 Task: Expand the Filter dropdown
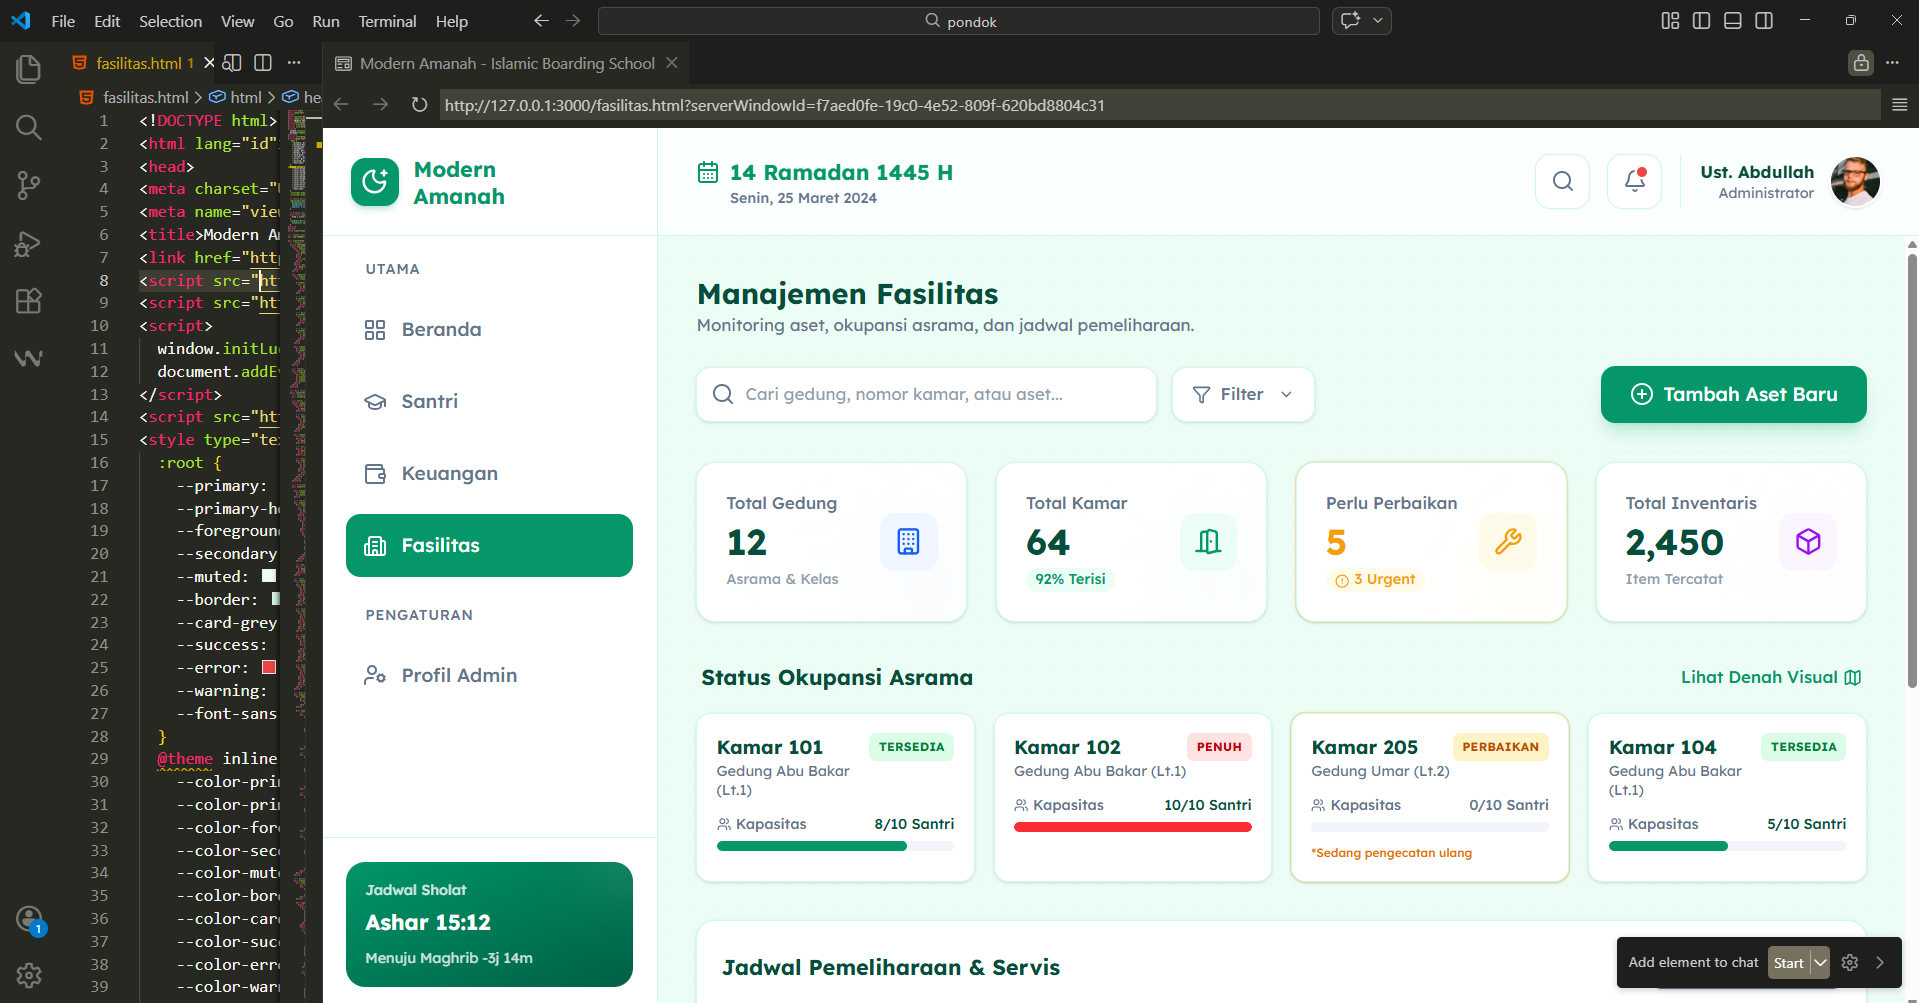coord(1242,395)
